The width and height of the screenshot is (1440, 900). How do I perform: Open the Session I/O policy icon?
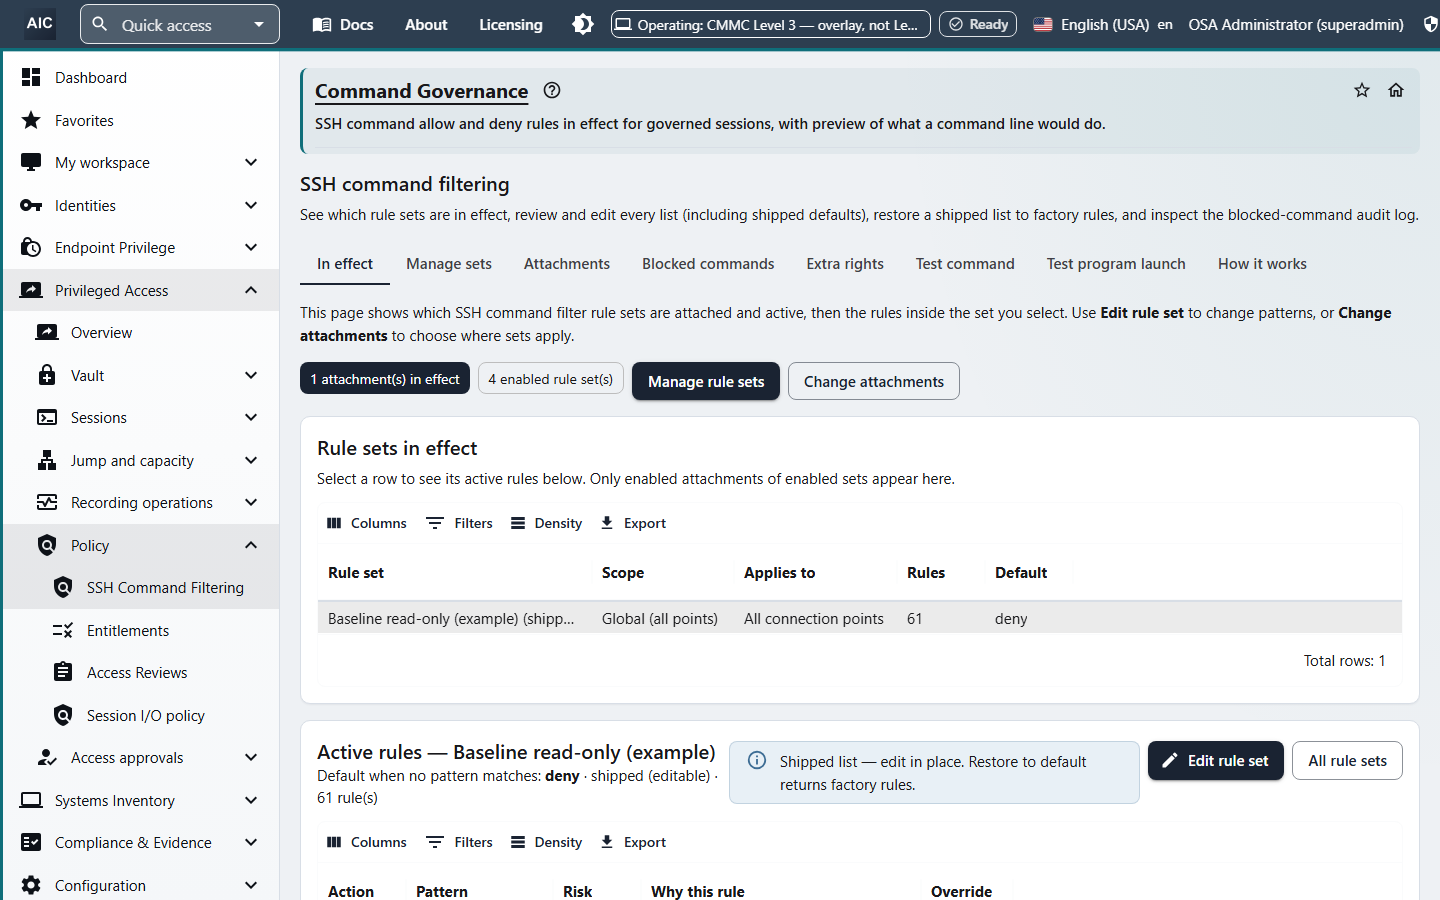pos(63,715)
